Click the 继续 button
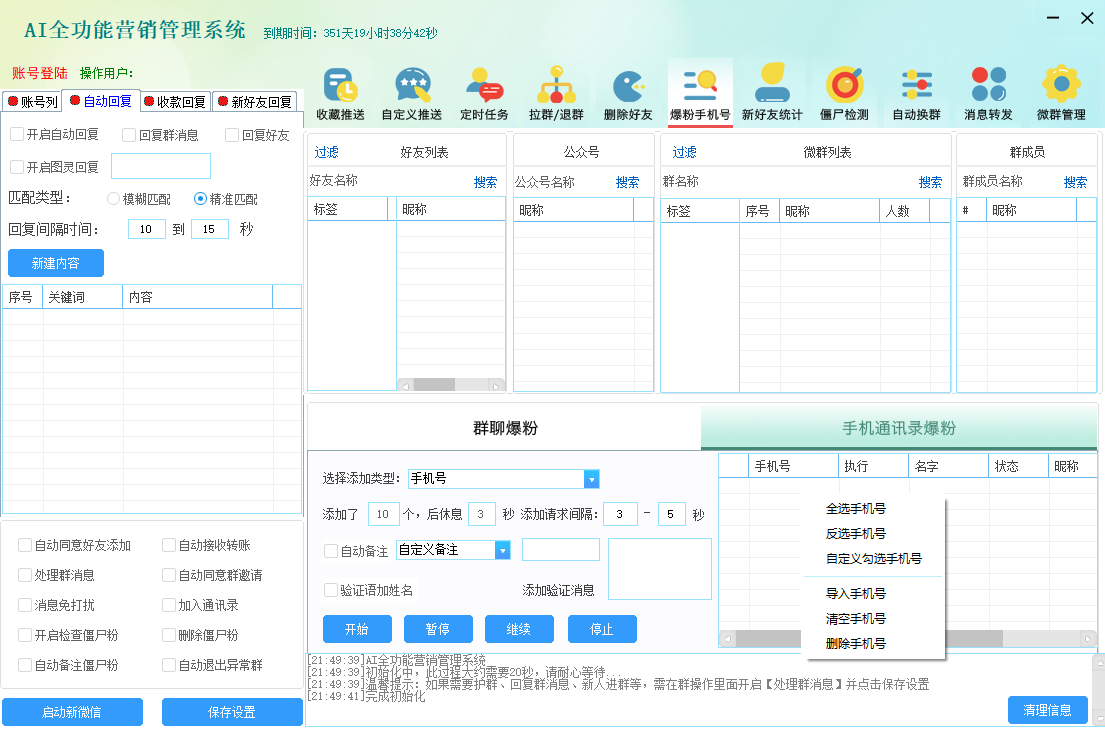This screenshot has height=740, width=1105. pyautogui.click(x=519, y=629)
